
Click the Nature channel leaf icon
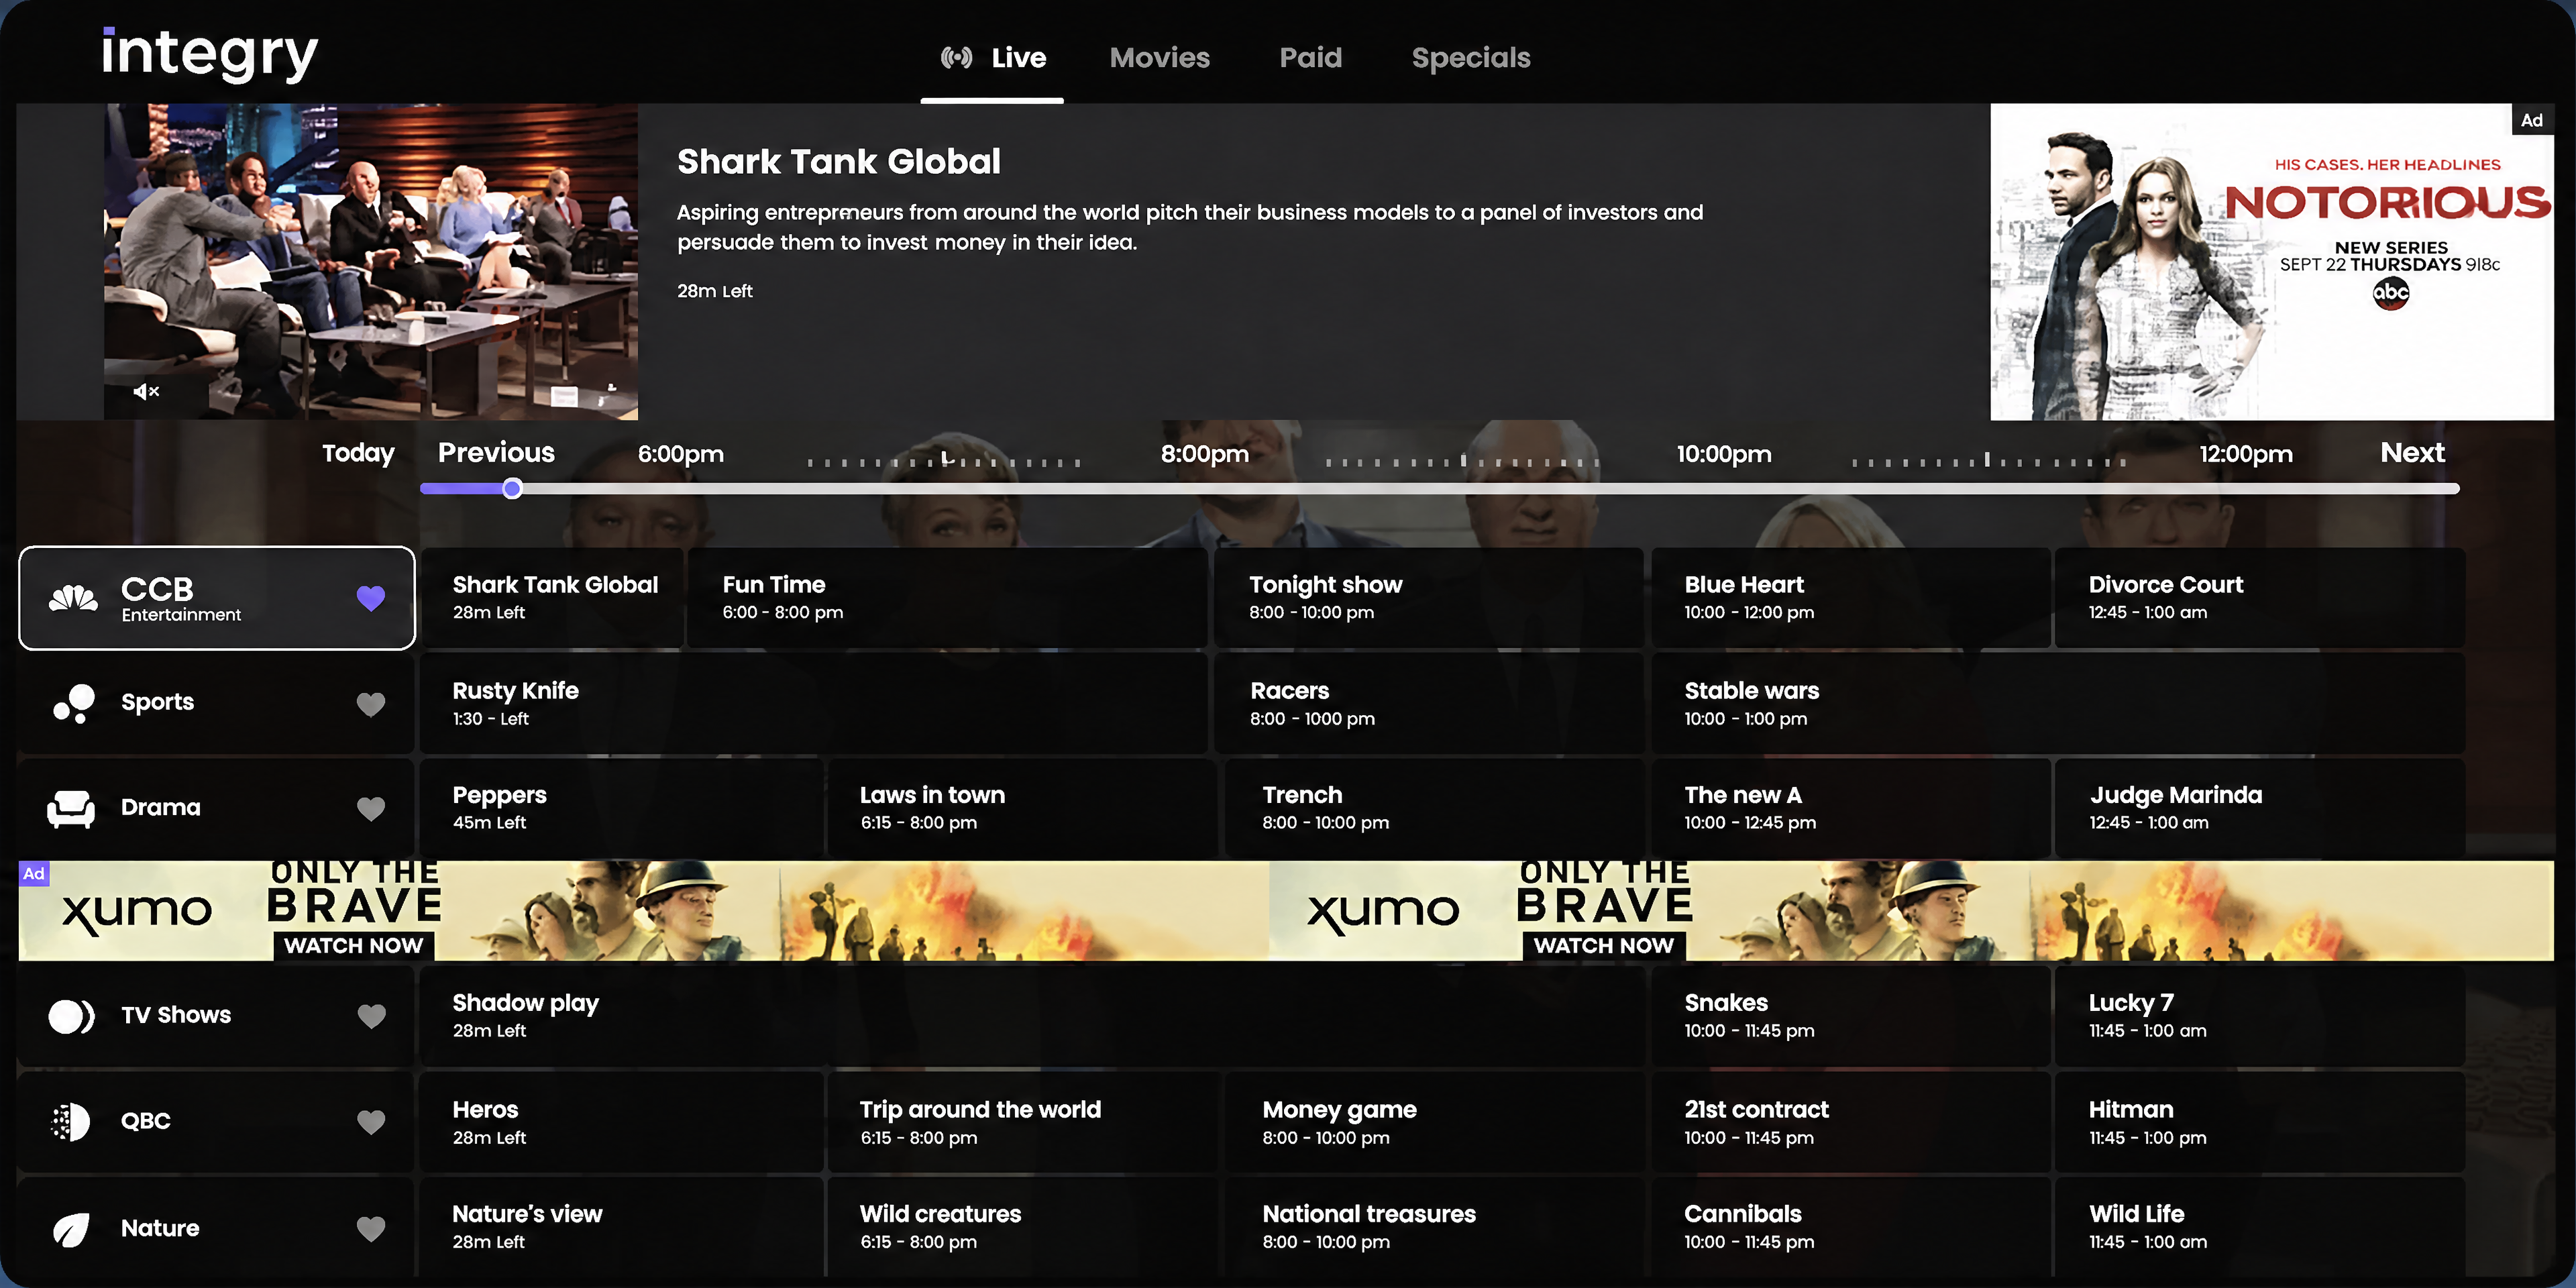pos(71,1229)
